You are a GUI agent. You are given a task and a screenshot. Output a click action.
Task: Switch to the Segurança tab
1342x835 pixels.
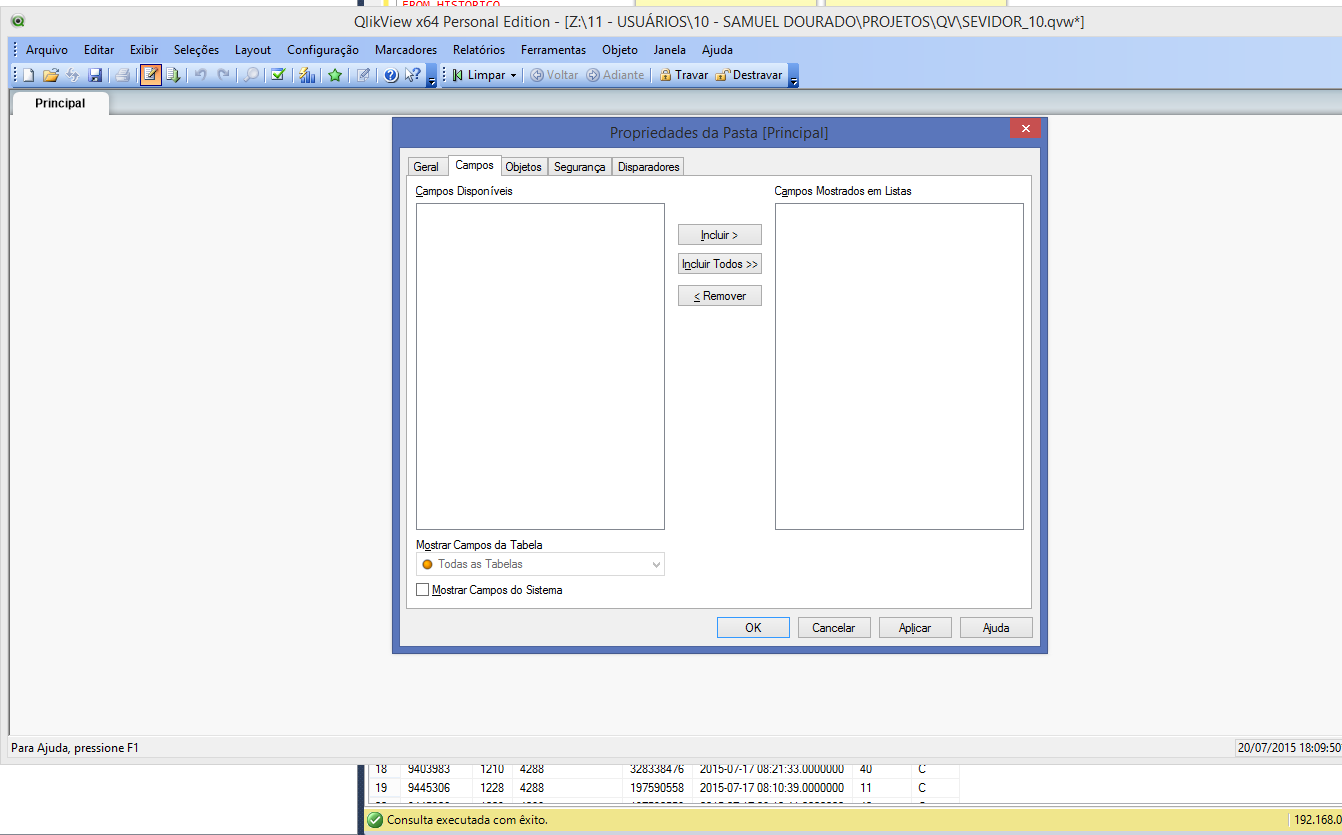coord(580,167)
